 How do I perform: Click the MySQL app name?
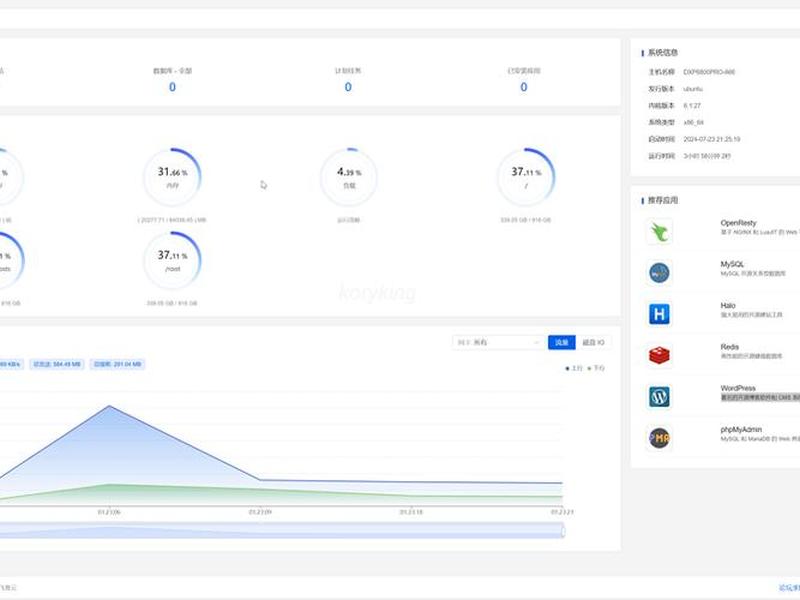(x=732, y=264)
